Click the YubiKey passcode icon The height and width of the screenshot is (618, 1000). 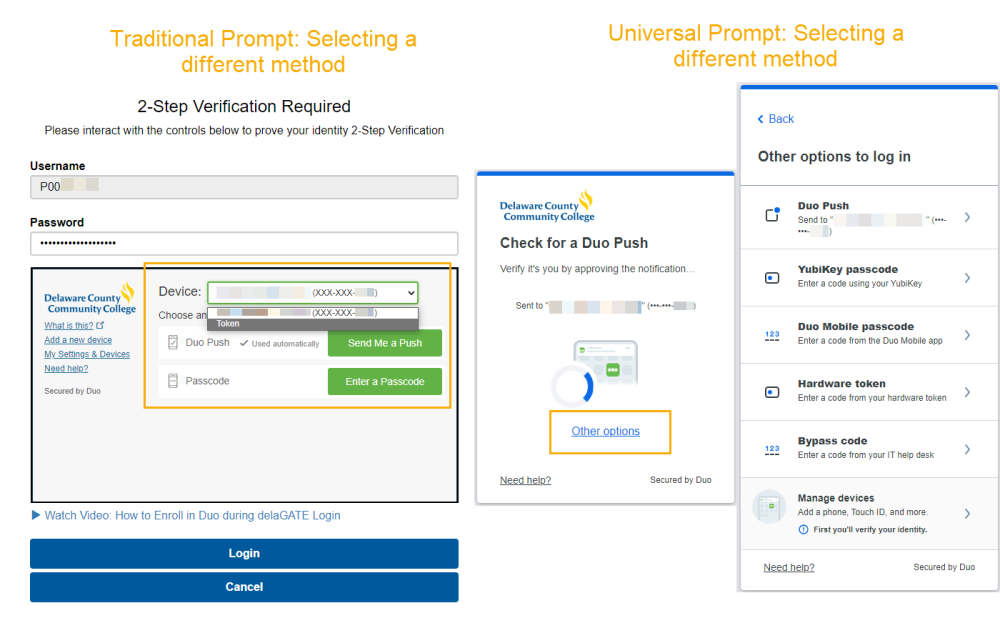[x=772, y=278]
